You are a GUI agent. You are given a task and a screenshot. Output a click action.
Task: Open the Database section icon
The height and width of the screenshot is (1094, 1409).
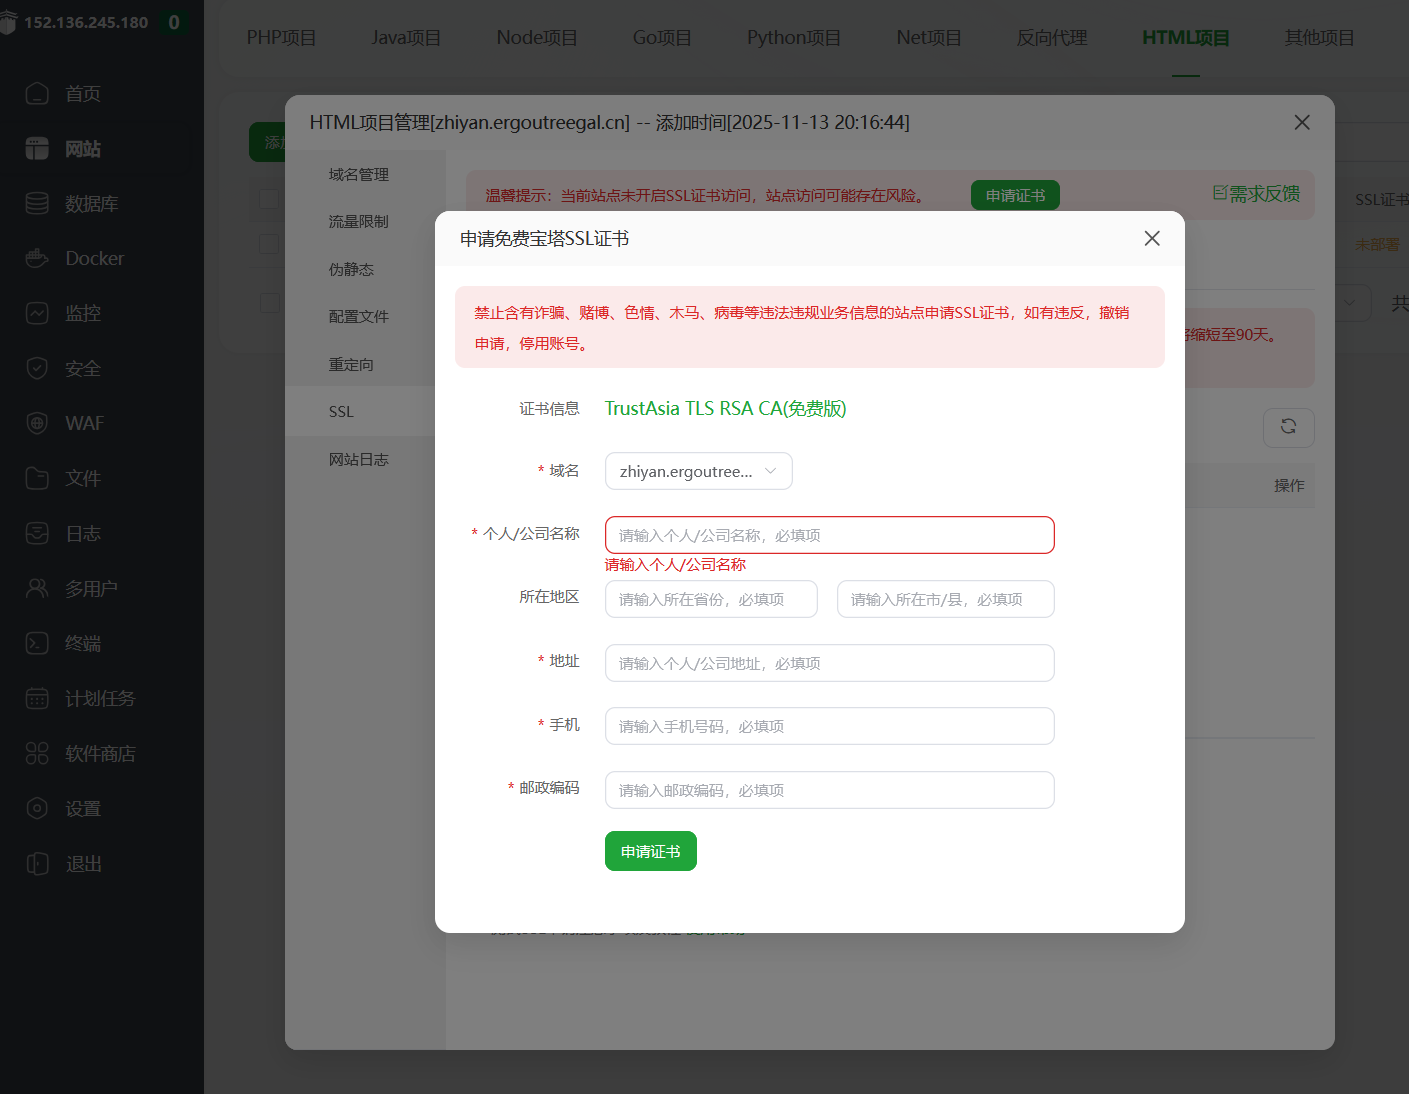point(37,204)
